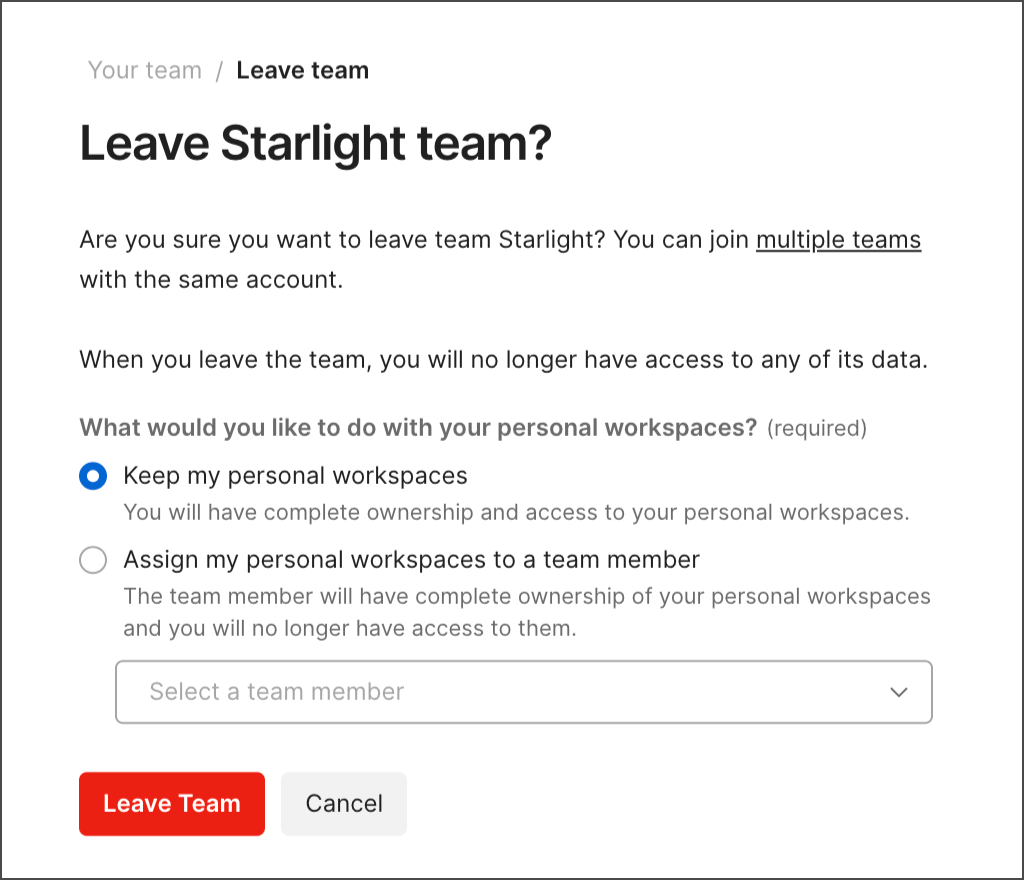Dismiss the dialog with the Cancel button

[343, 803]
